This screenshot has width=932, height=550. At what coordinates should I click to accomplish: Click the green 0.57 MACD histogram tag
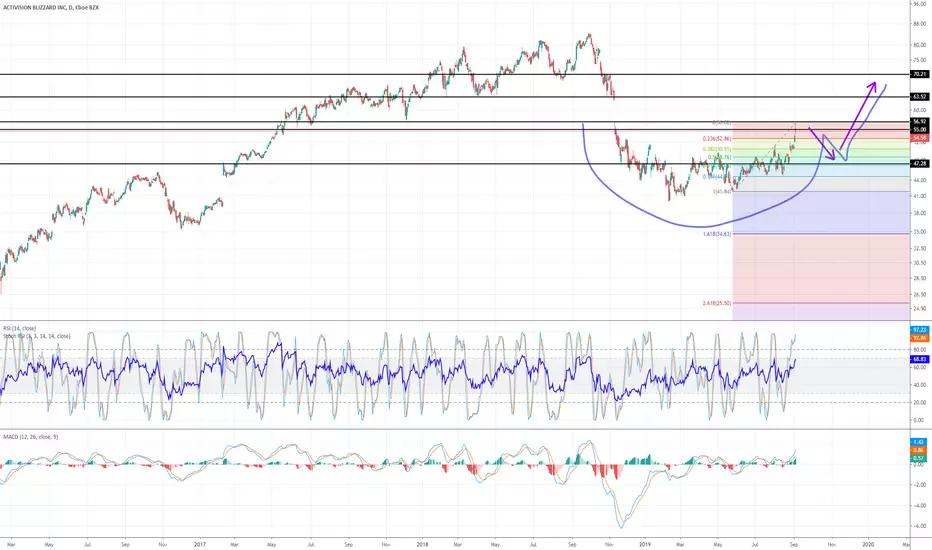point(919,458)
